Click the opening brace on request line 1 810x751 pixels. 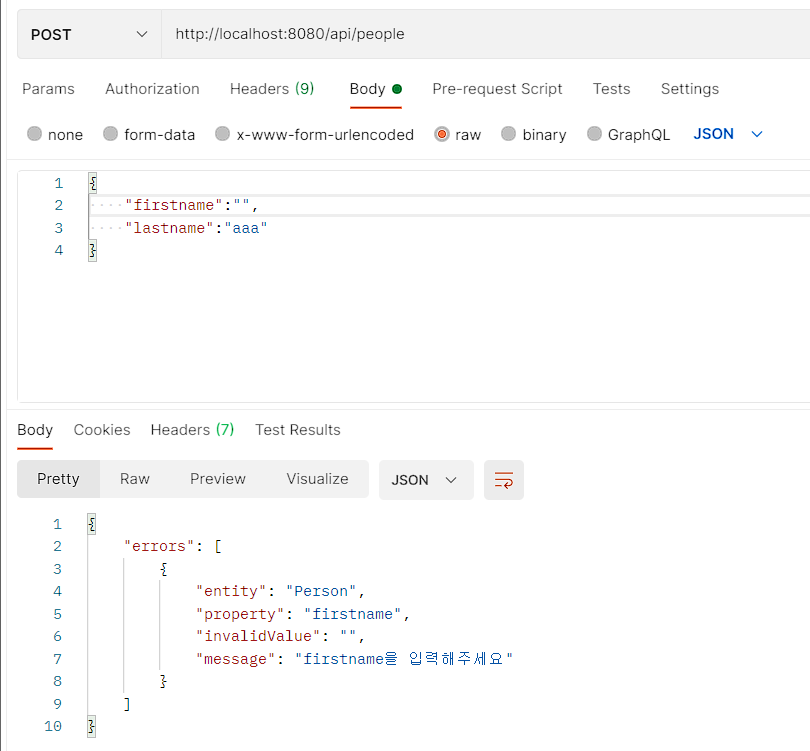click(92, 183)
